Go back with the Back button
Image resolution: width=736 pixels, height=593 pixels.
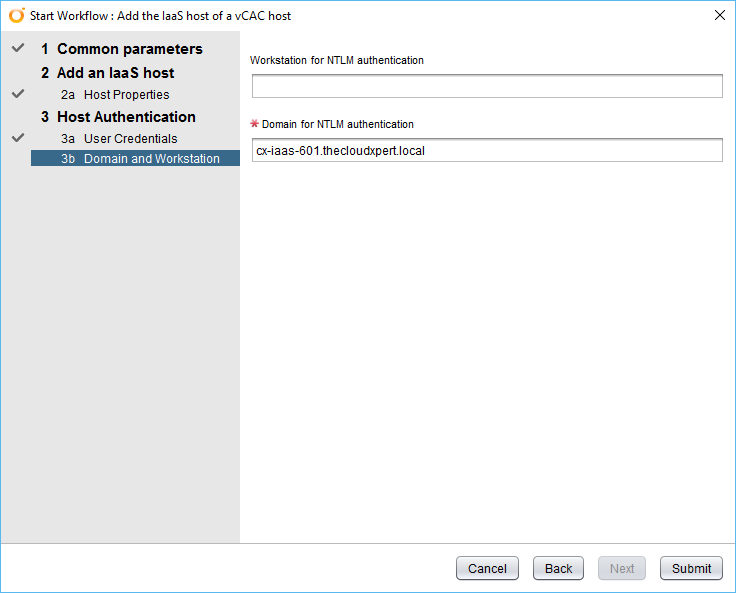pos(558,568)
